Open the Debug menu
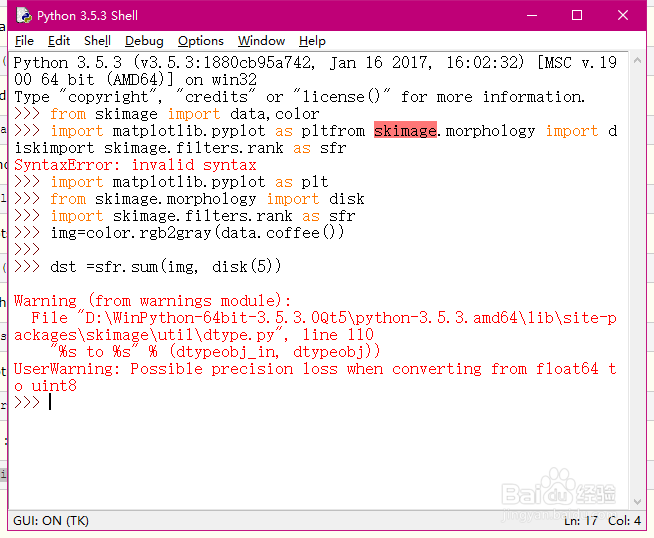654x538 pixels. [x=144, y=41]
